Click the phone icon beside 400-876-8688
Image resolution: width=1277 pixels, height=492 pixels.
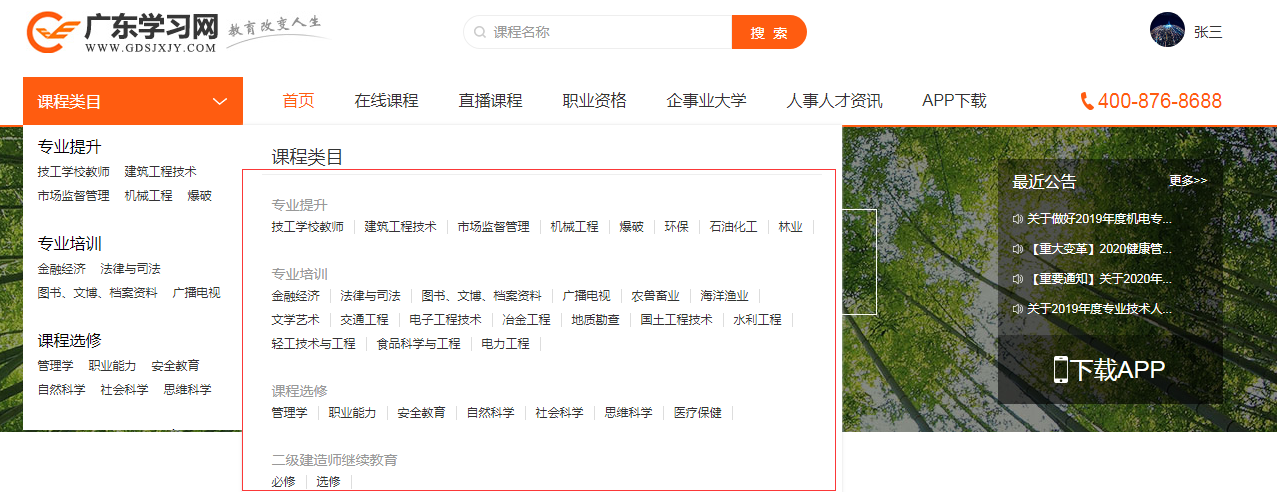click(1087, 101)
